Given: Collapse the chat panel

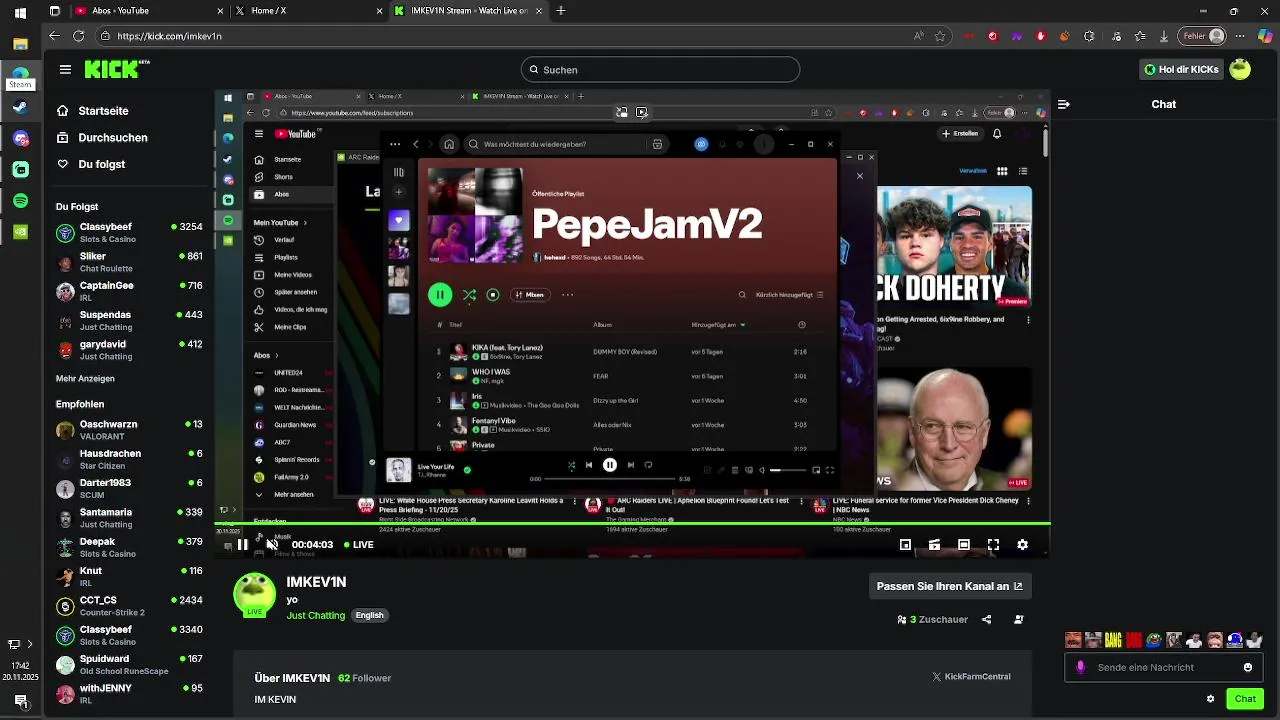Looking at the screenshot, I should (1063, 104).
